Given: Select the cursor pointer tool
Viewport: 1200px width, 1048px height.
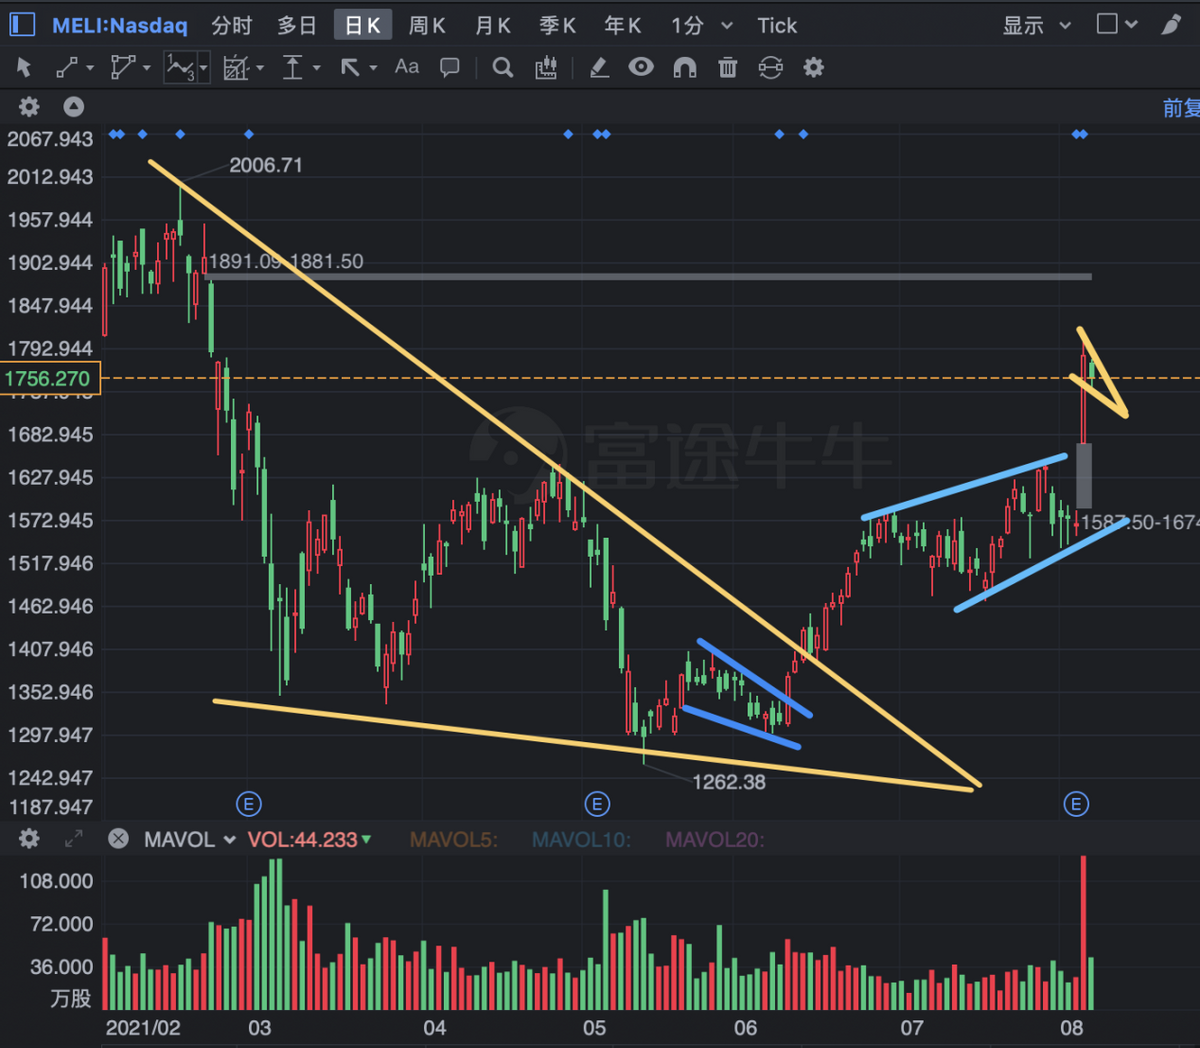Looking at the screenshot, I should point(24,67).
